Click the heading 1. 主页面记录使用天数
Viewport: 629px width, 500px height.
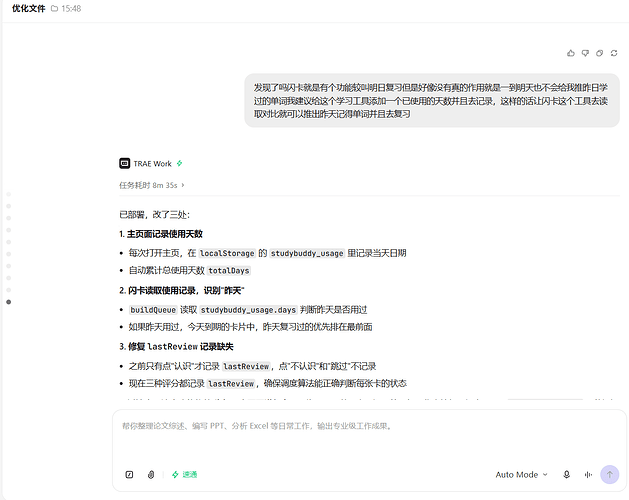coord(161,234)
